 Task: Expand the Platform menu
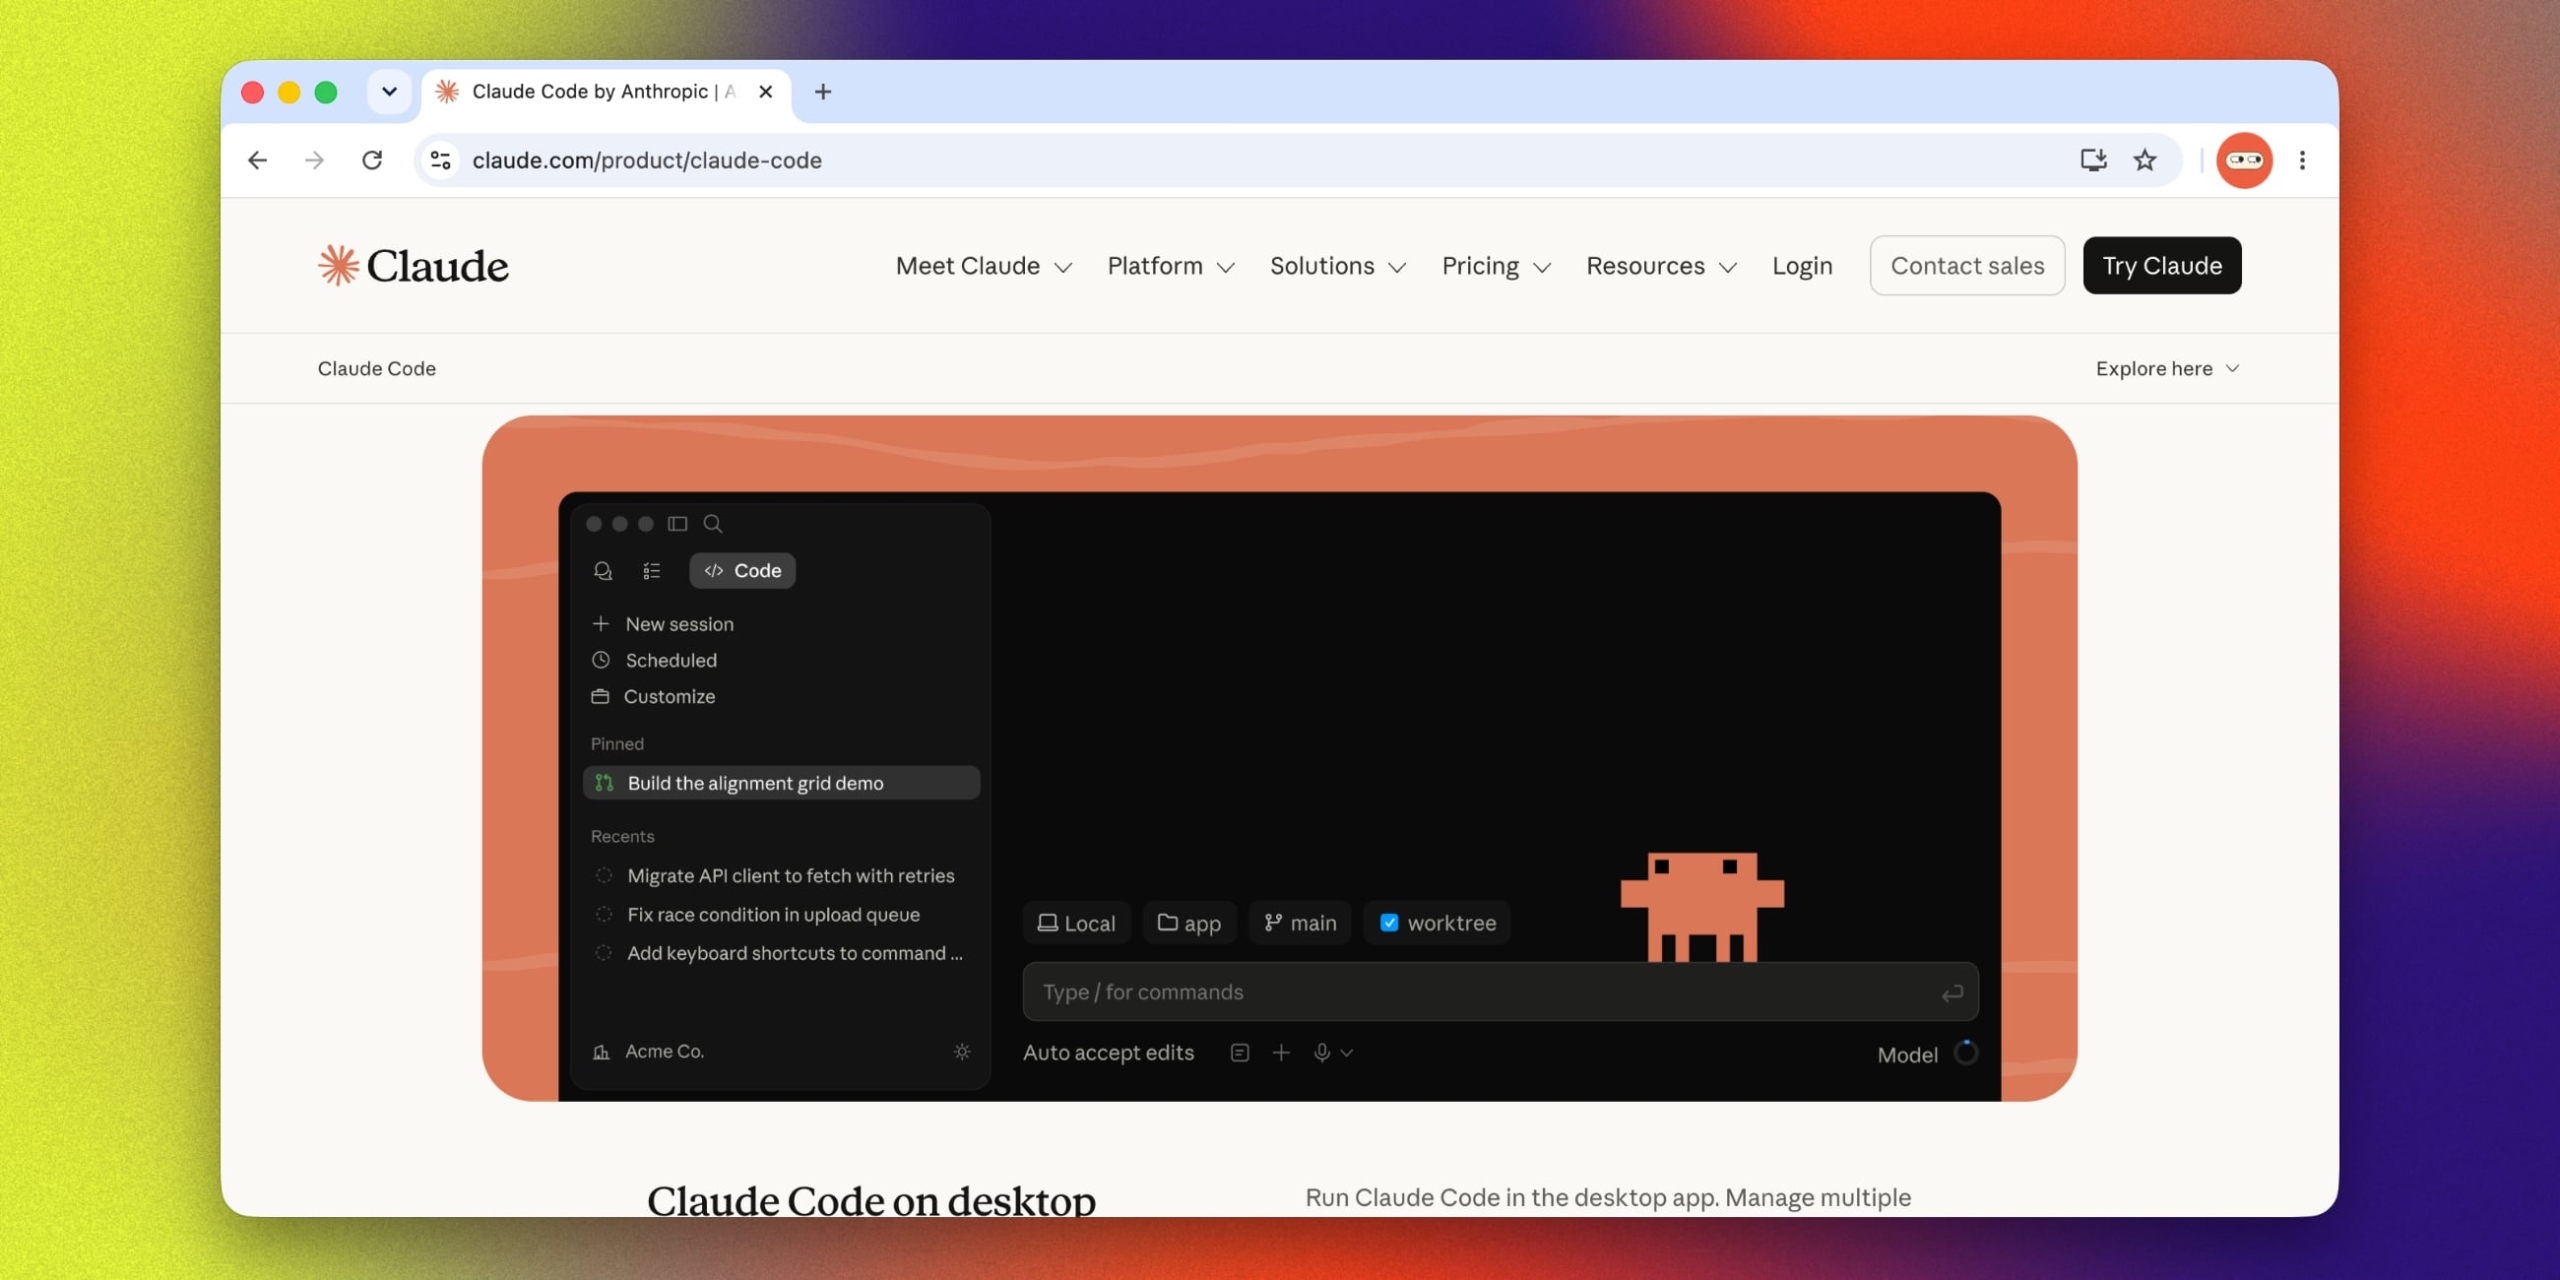click(1170, 266)
